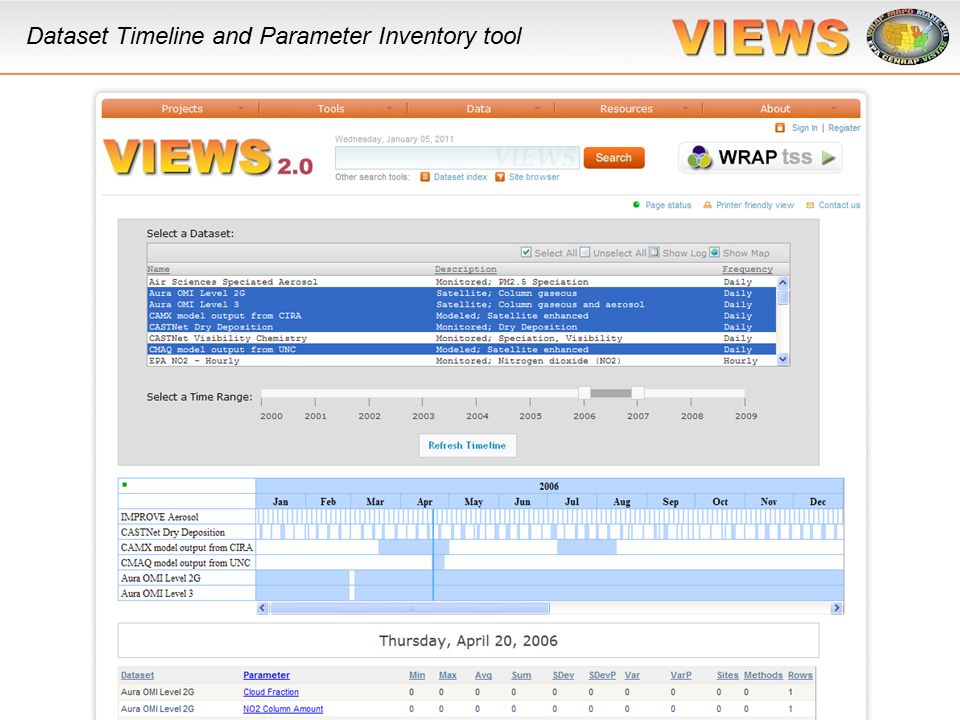
Task: Click the green square timeline corner icon
Action: pyautogui.click(x=124, y=485)
